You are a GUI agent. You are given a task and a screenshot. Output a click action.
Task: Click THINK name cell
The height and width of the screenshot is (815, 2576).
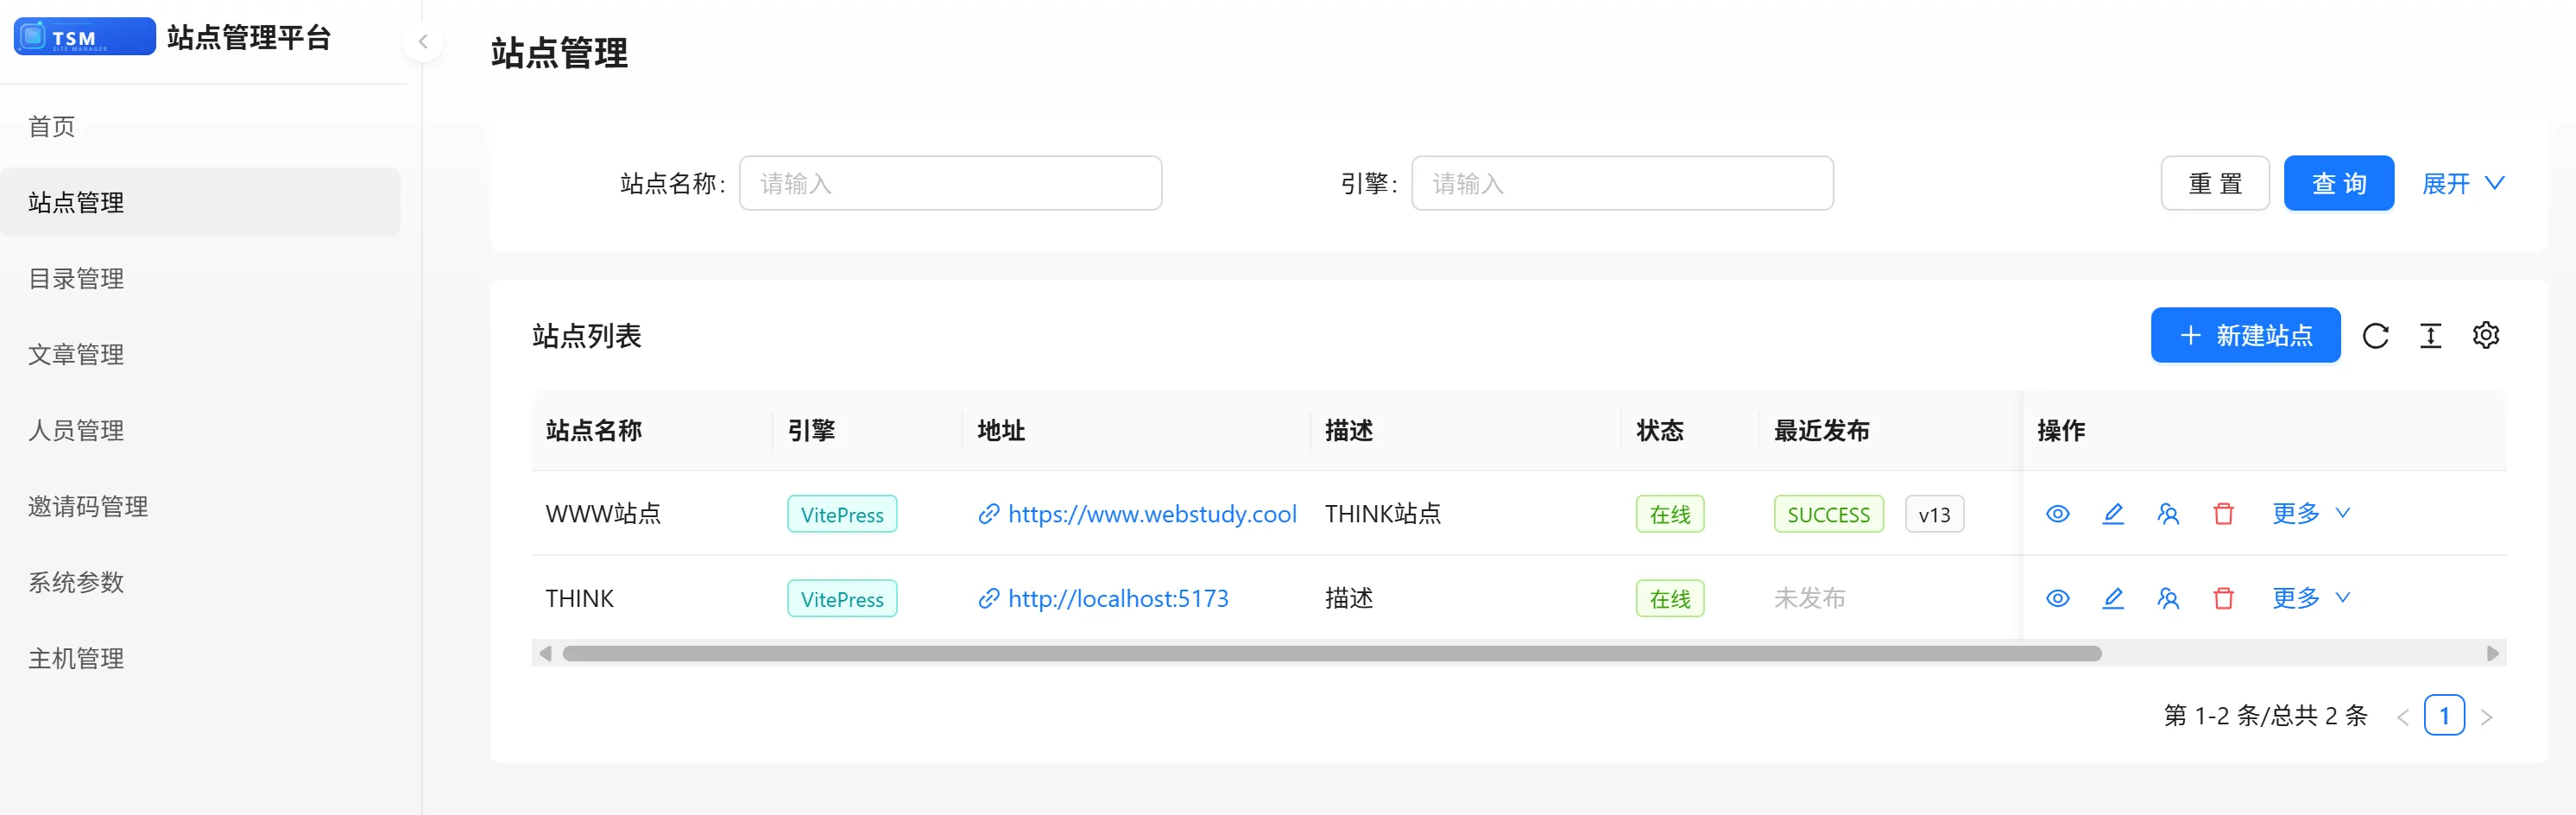pyautogui.click(x=579, y=598)
